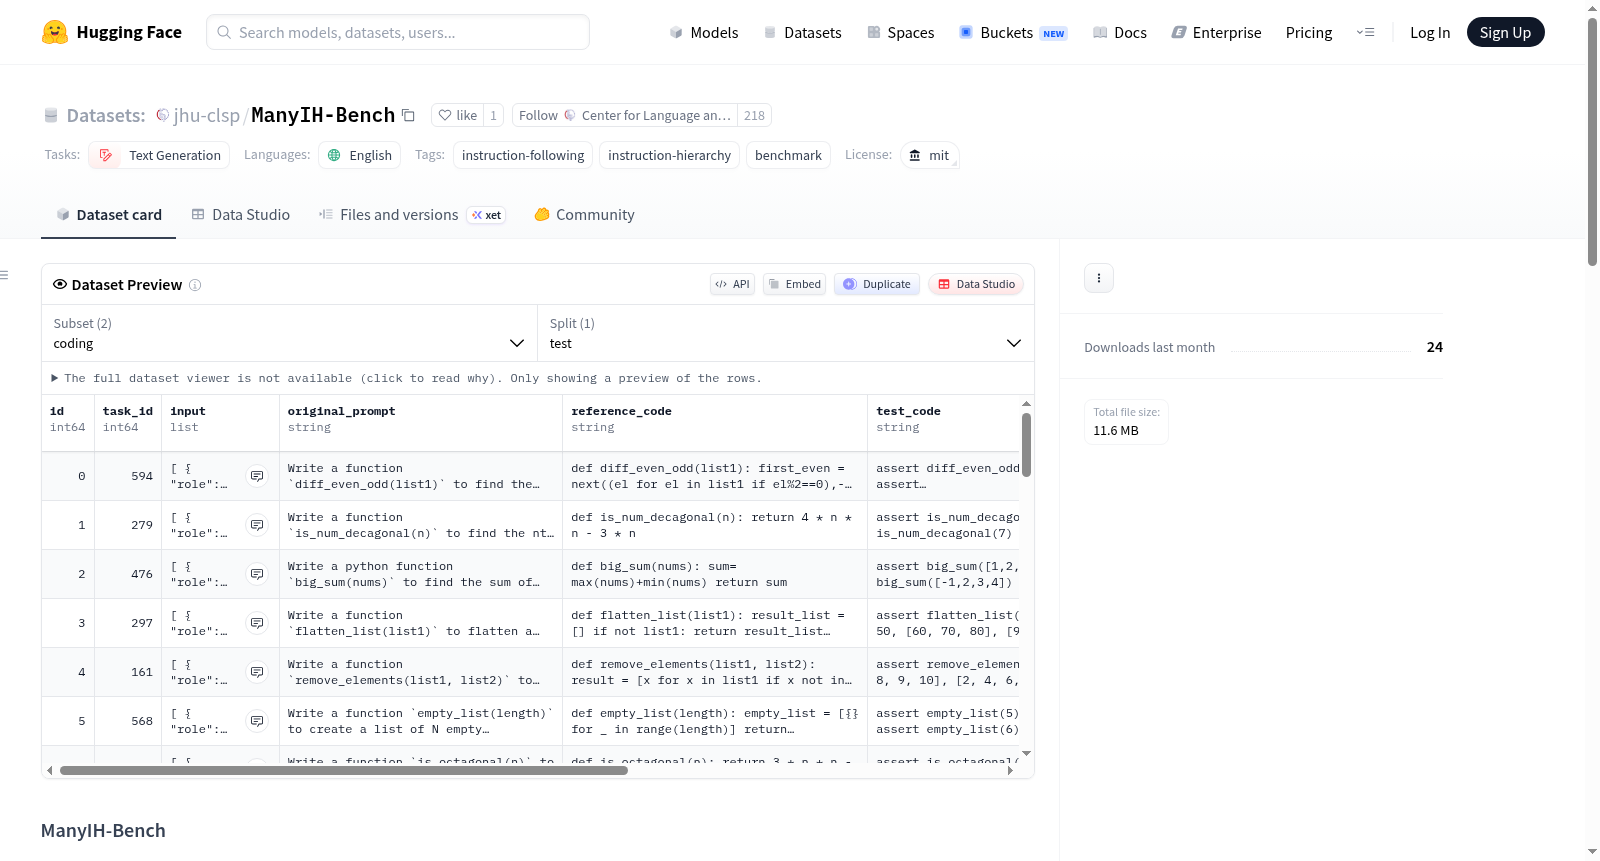Image resolution: width=1600 pixels, height=861 pixels.
Task: Switch to Files and versions tab
Action: point(412,214)
